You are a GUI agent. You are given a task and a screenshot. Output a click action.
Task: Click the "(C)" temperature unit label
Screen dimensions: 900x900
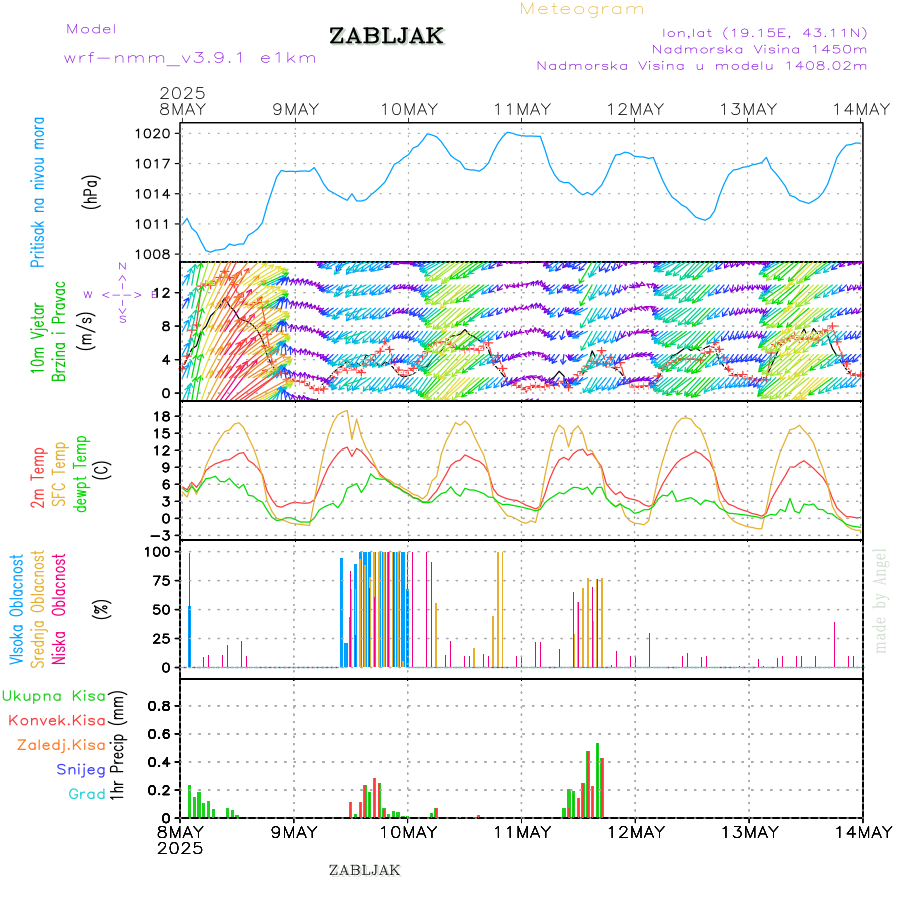click(102, 471)
